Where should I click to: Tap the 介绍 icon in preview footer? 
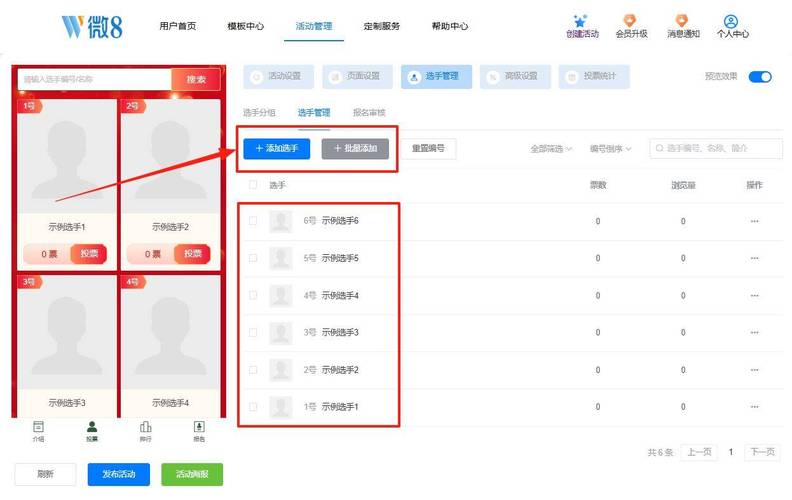point(38,427)
